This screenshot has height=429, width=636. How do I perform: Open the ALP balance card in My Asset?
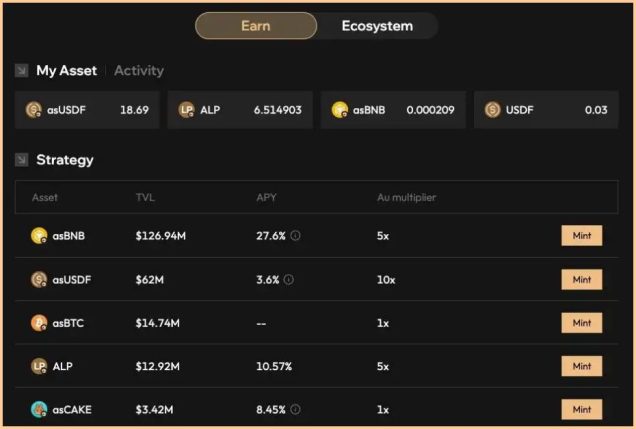tap(240, 110)
